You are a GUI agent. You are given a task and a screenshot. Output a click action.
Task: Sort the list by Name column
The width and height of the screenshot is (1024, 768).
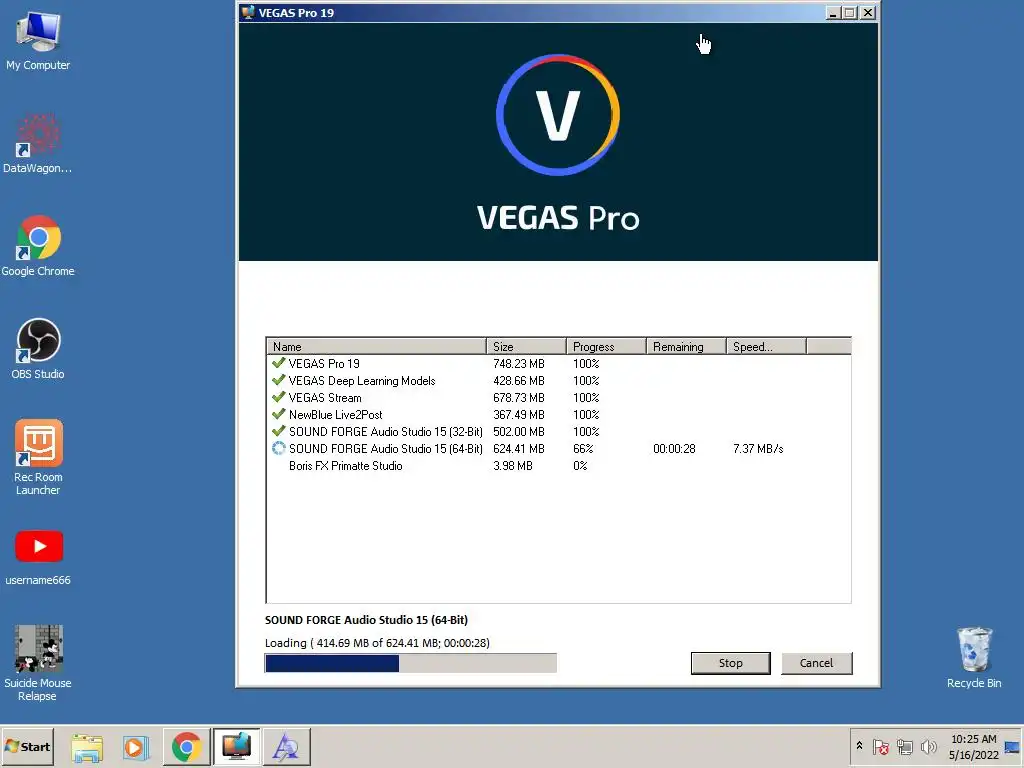coord(376,346)
